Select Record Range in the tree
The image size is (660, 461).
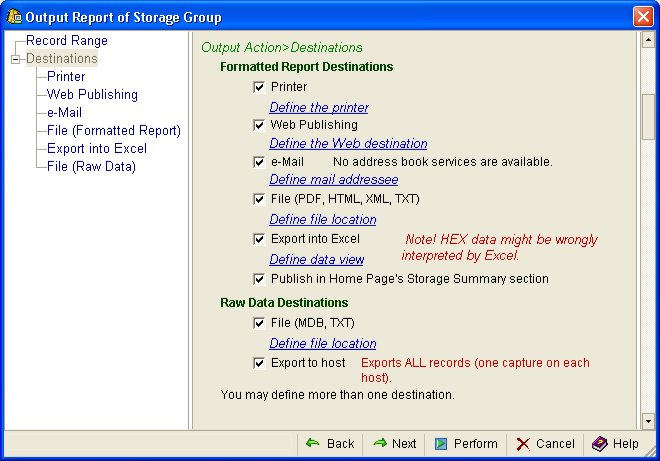(67, 40)
